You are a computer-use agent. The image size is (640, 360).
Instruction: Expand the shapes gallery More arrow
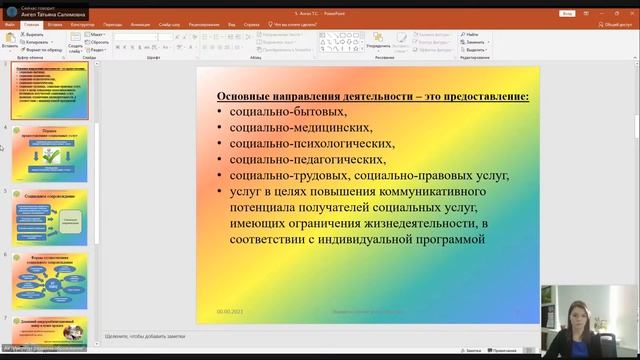362,49
